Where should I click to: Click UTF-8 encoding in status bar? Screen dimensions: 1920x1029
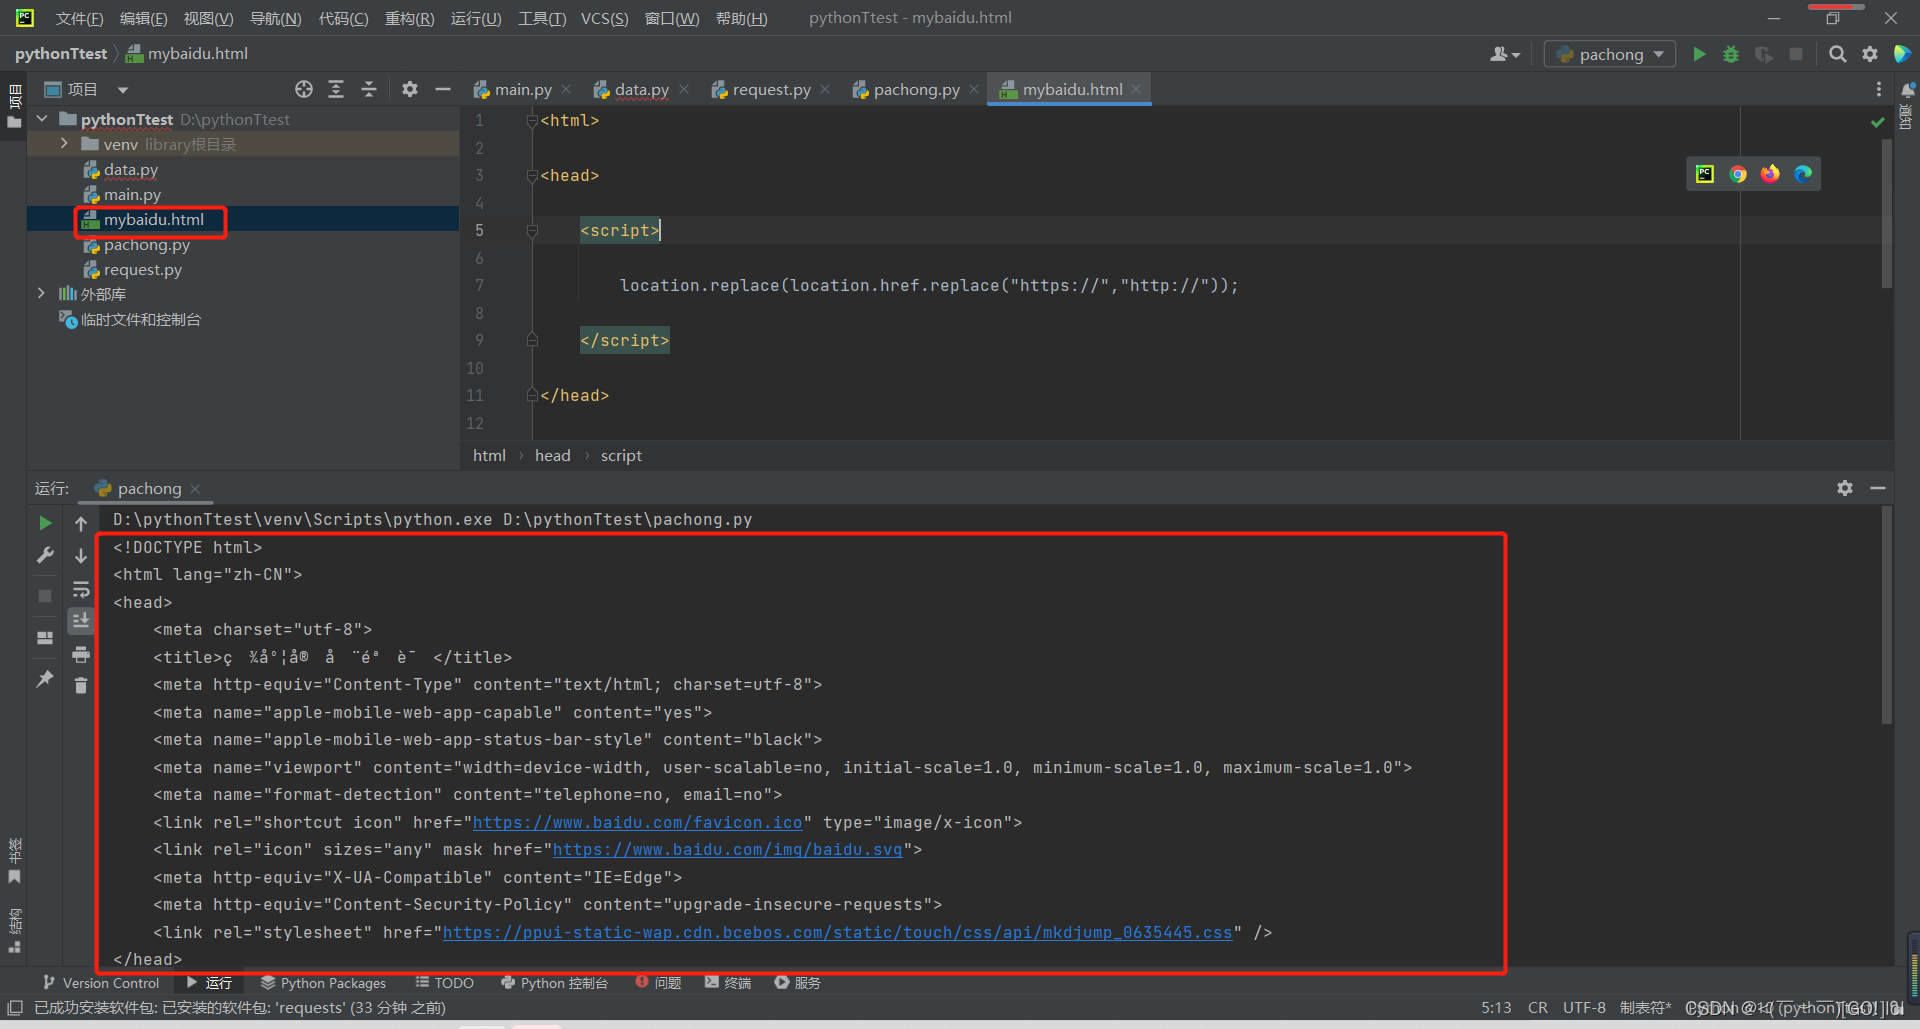(1584, 1007)
